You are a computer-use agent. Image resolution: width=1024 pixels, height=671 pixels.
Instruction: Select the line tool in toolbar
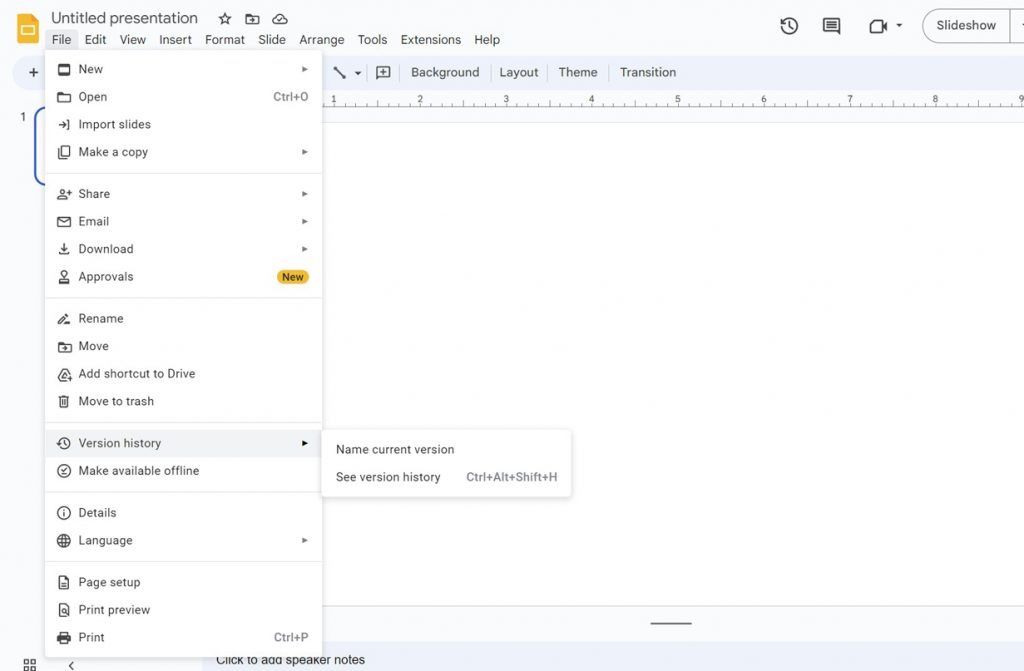(x=340, y=73)
